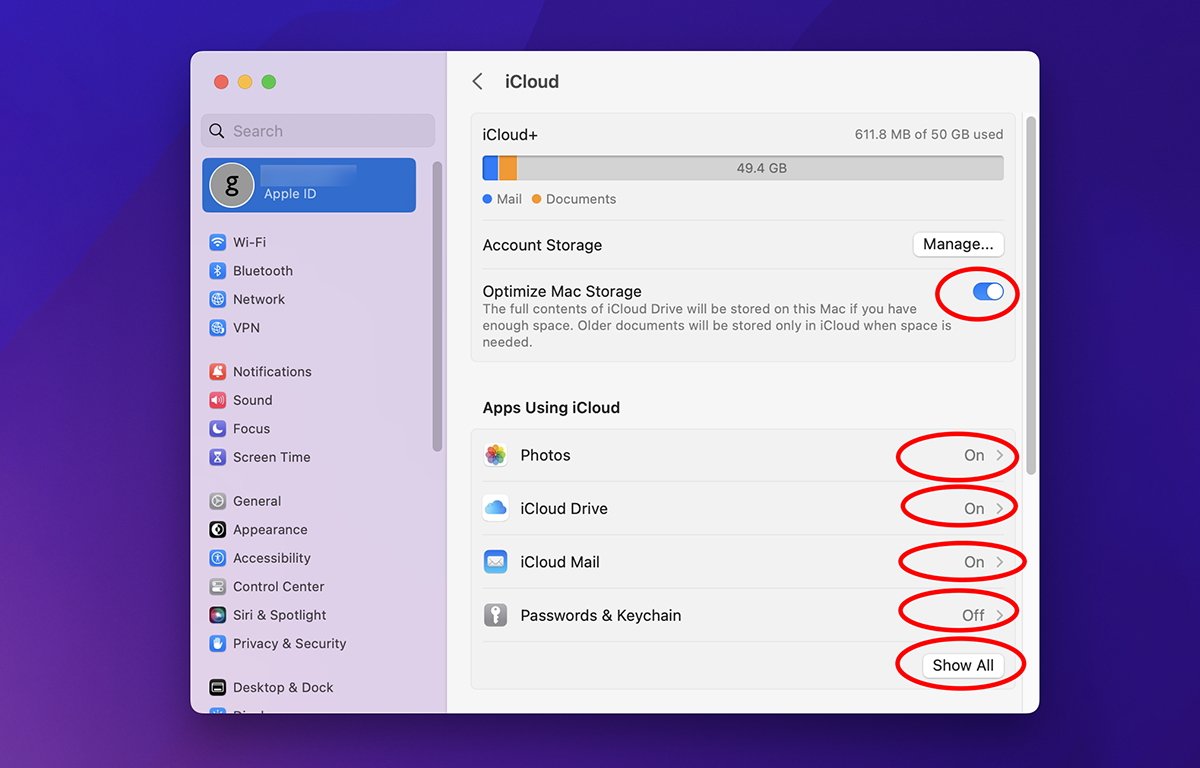Expand Passwords & Keychain Off chevron
Viewport: 1200px width, 768px height.
pyautogui.click(x=999, y=616)
